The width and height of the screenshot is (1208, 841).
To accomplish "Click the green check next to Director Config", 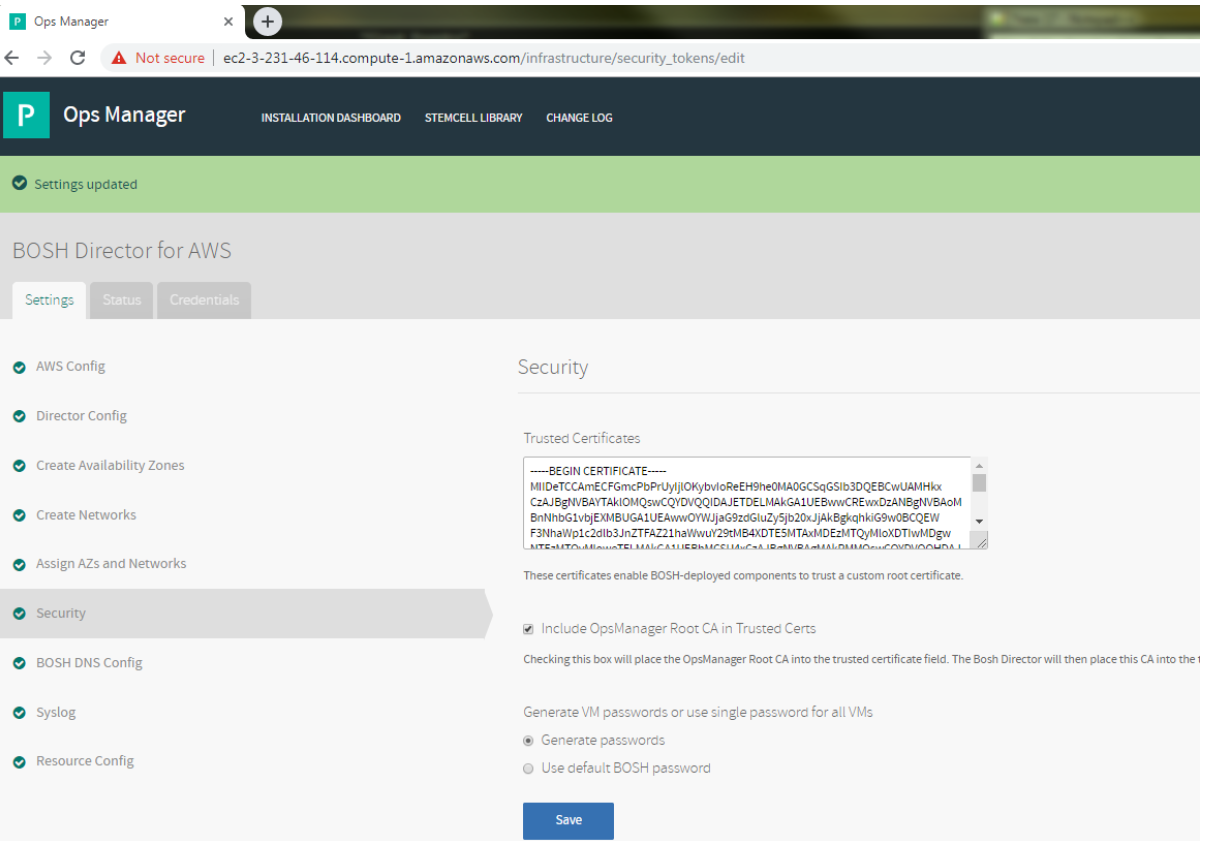I will click(x=19, y=416).
